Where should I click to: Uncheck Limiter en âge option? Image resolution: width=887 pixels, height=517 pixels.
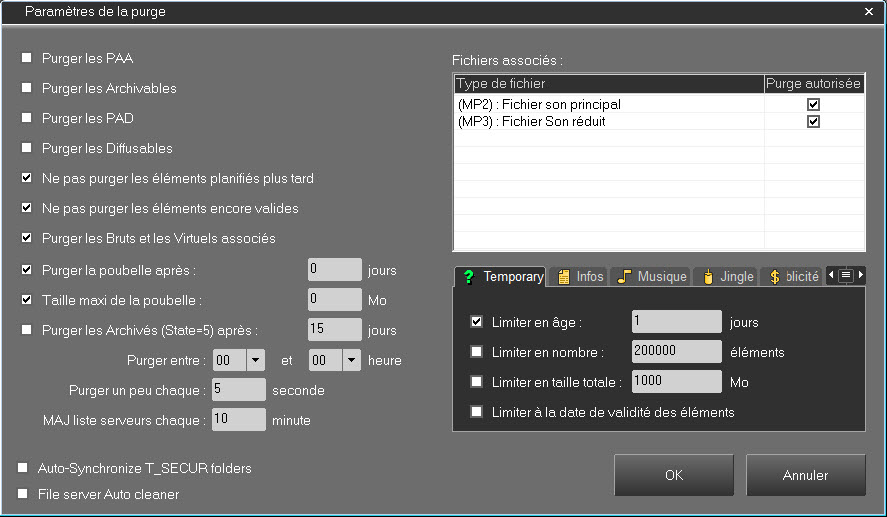click(x=477, y=322)
